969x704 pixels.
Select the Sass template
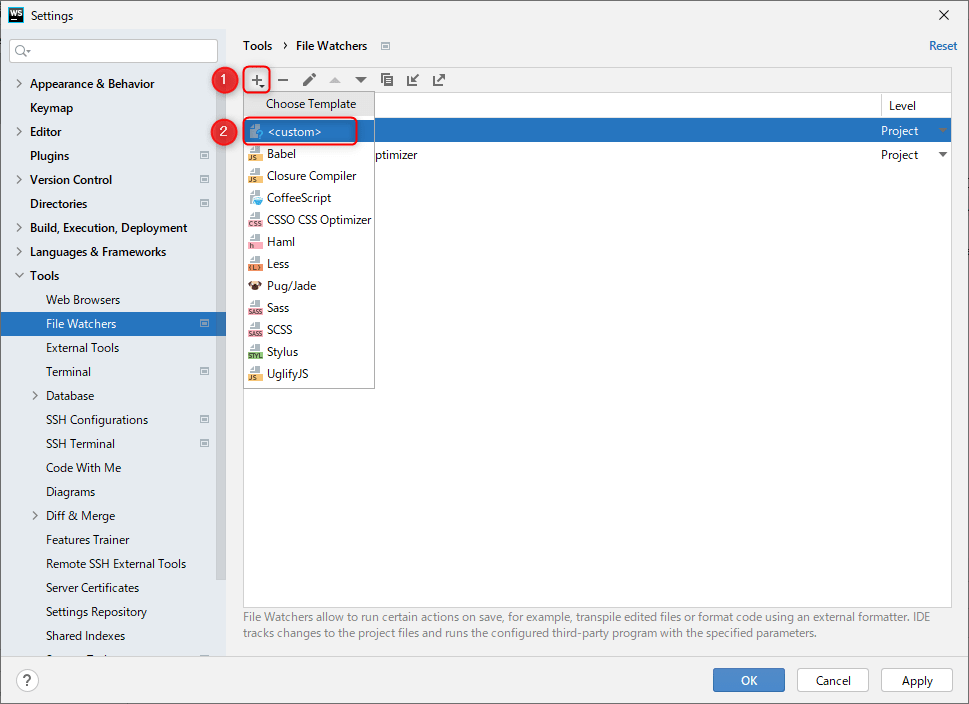click(309, 308)
